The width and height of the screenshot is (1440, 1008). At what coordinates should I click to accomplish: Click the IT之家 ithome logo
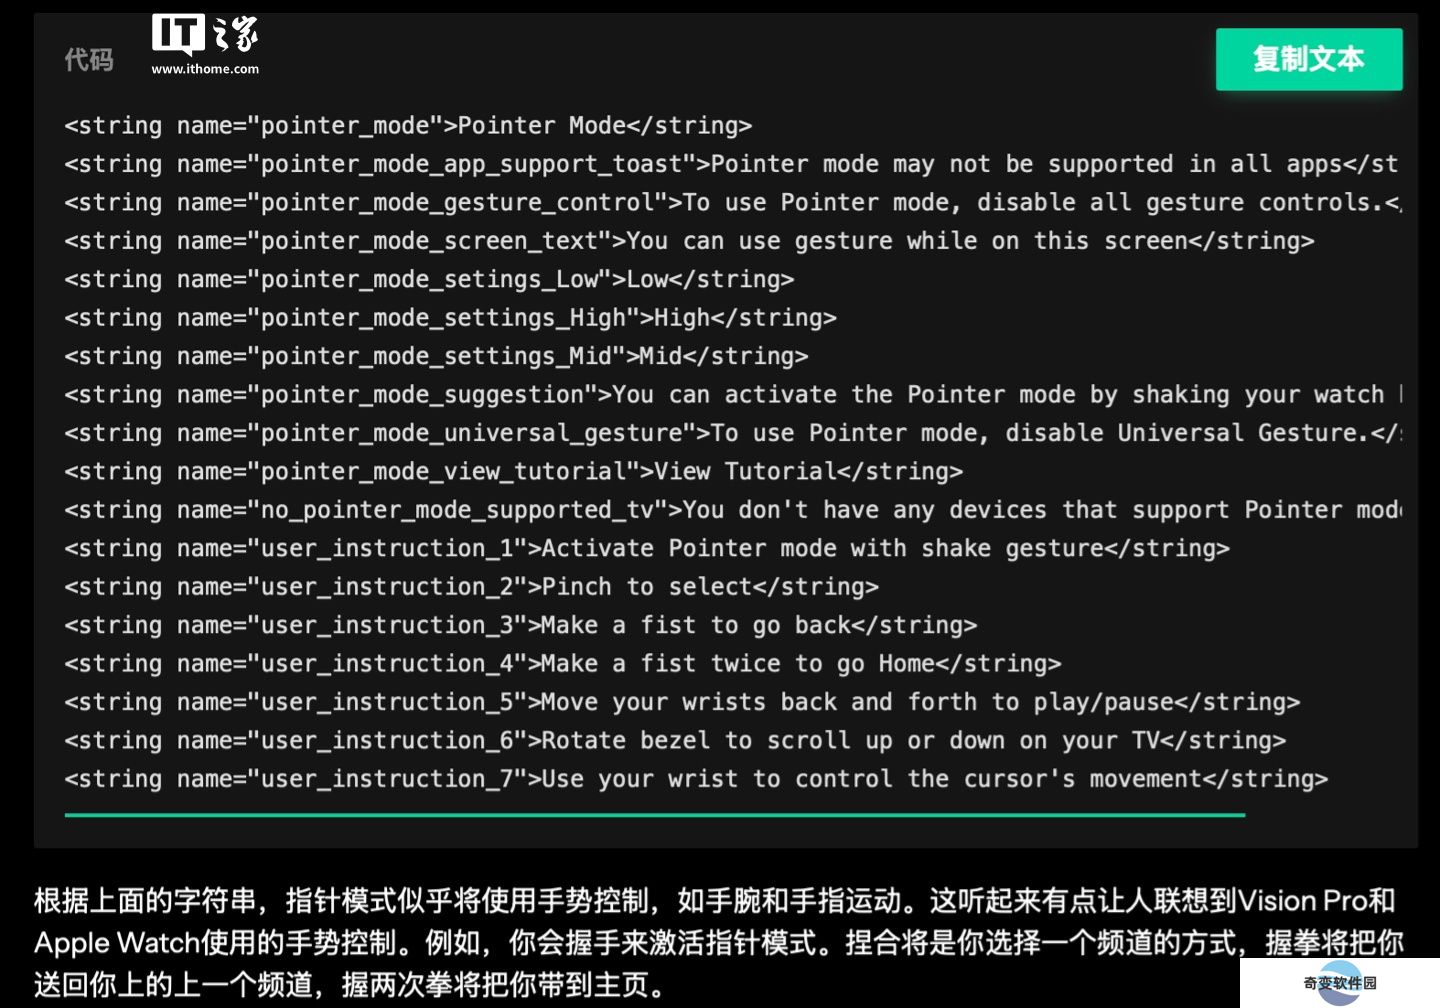[x=205, y=35]
